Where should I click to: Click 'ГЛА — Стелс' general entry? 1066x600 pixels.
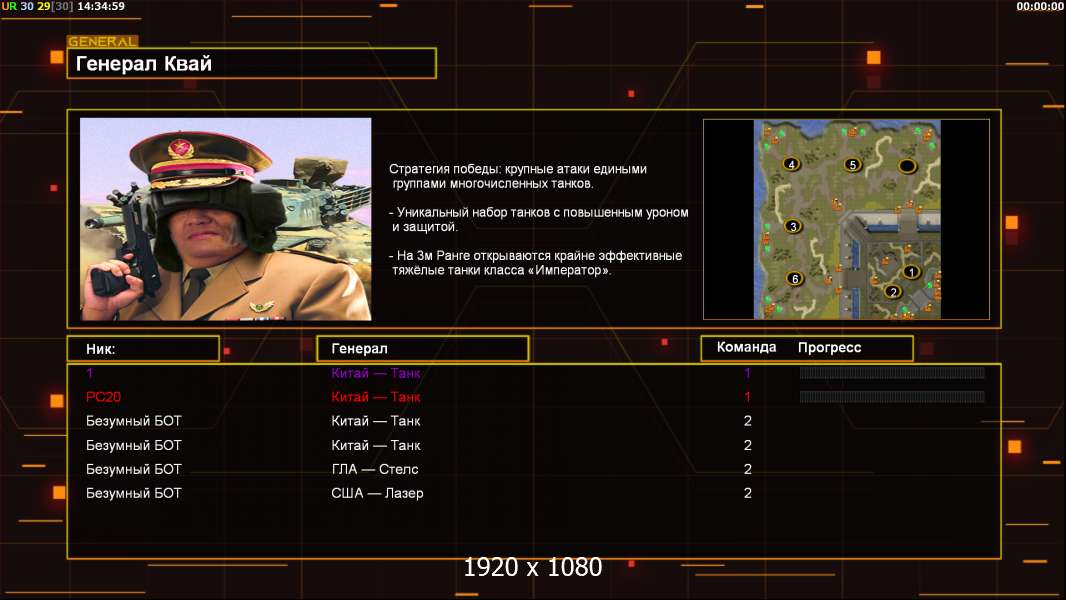coord(375,469)
